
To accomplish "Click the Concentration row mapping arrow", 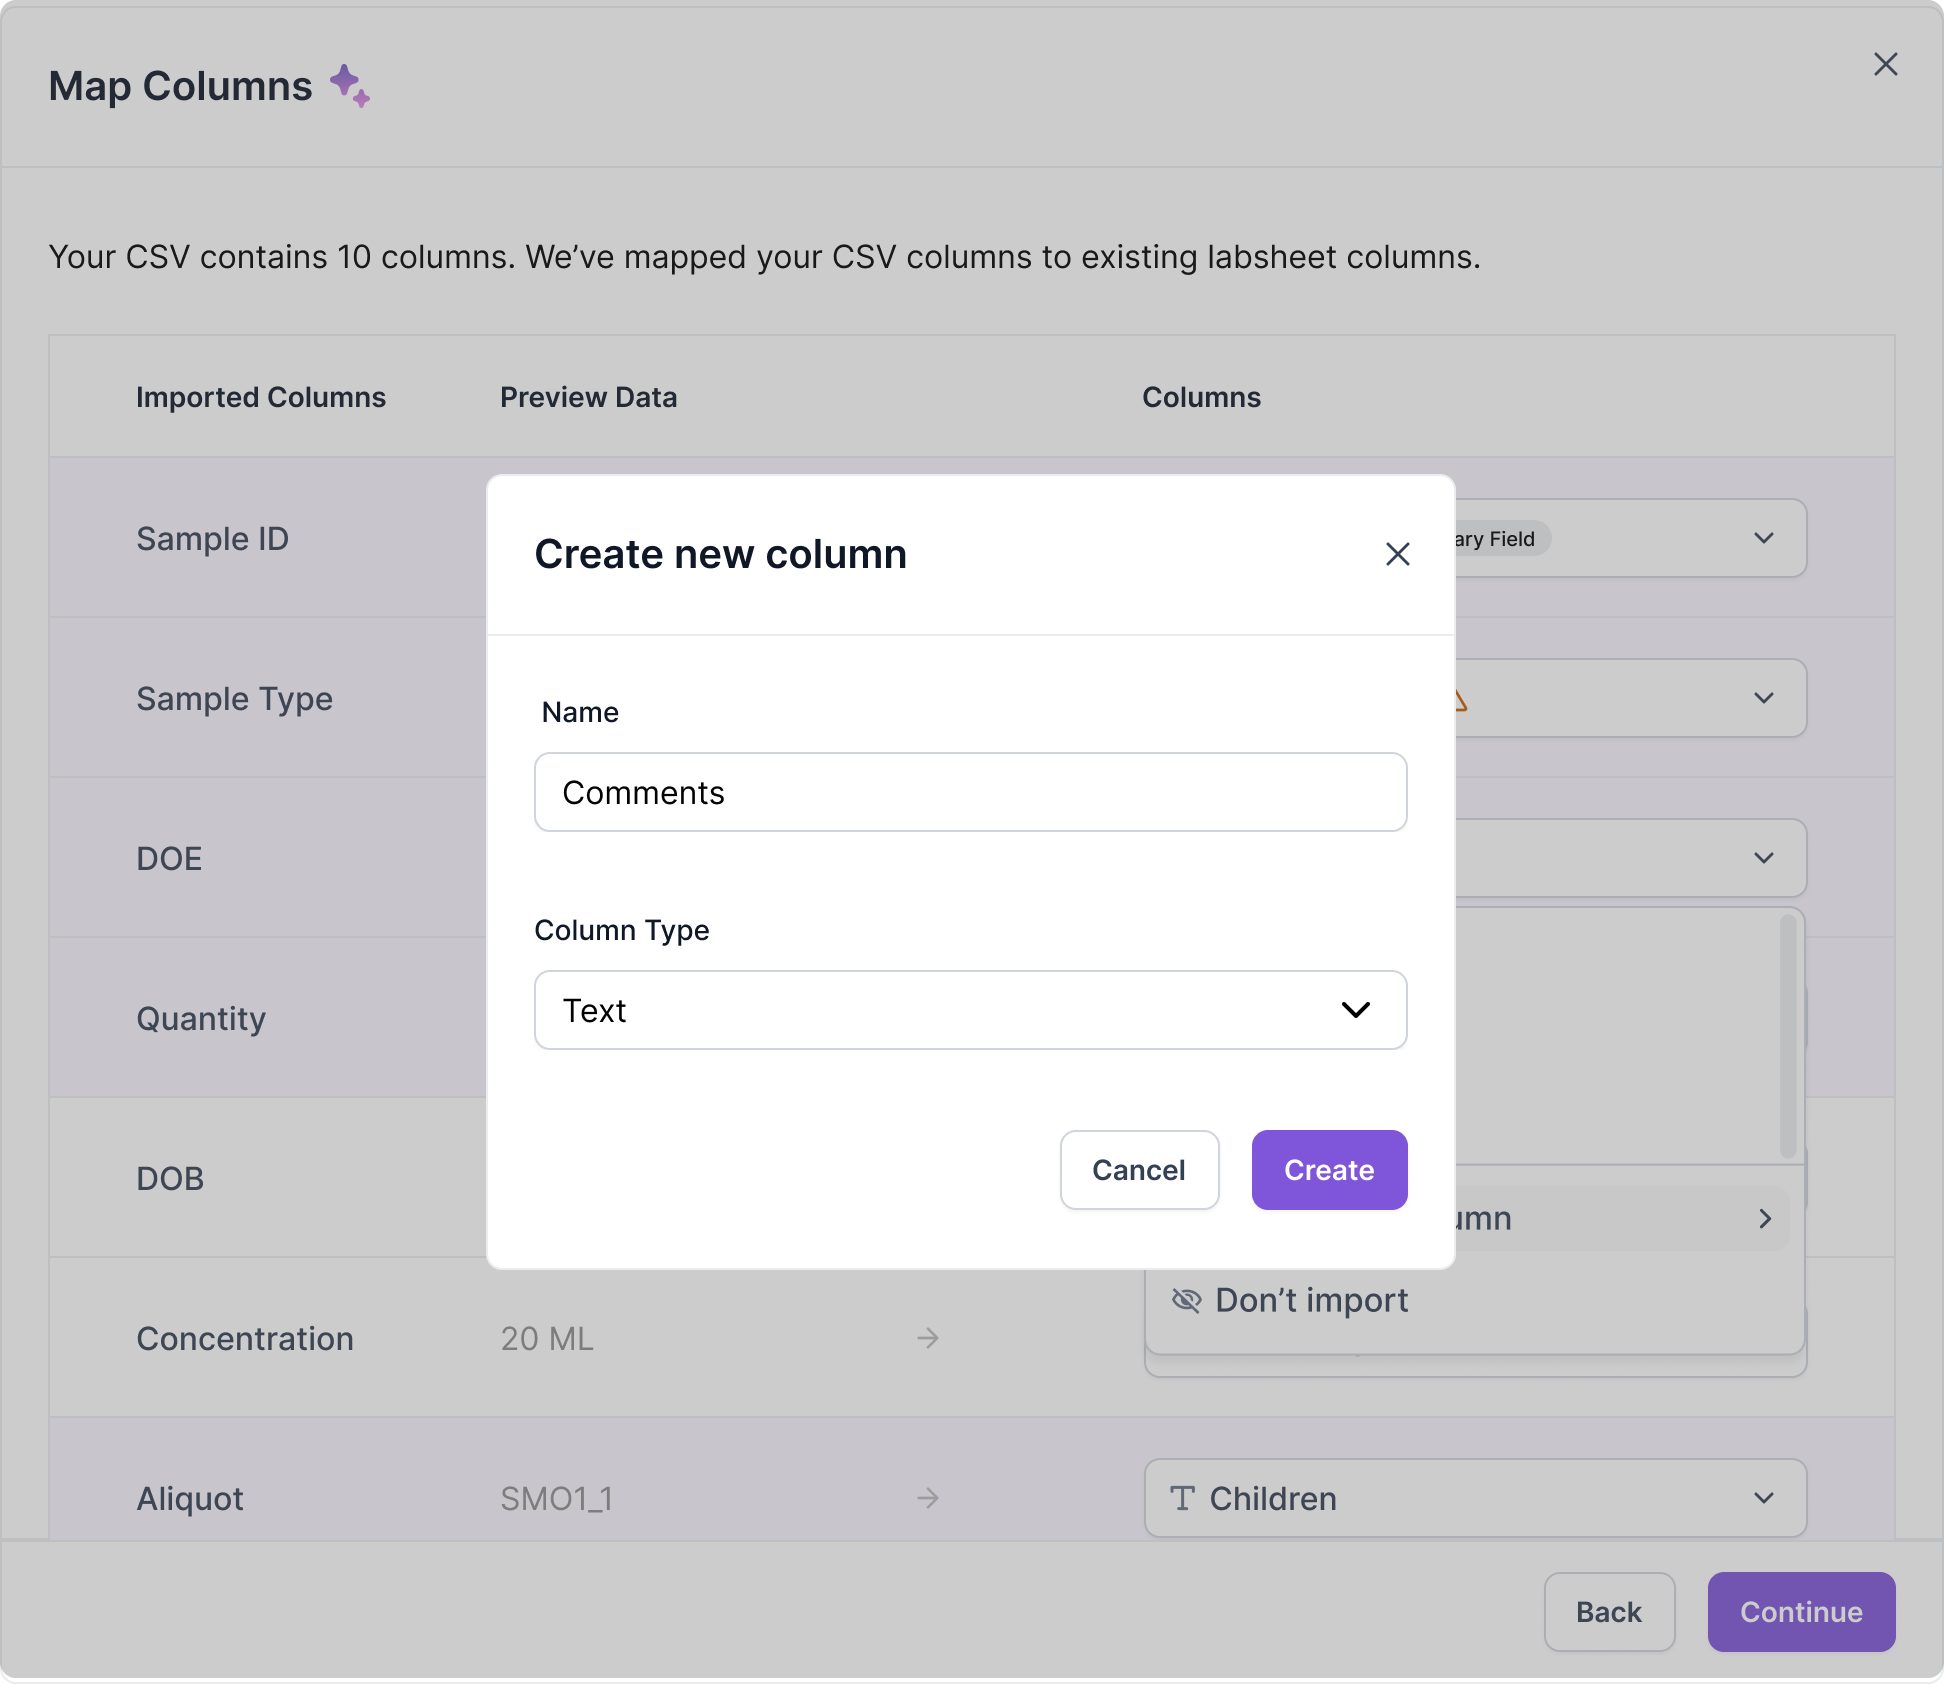I will pos(928,1338).
